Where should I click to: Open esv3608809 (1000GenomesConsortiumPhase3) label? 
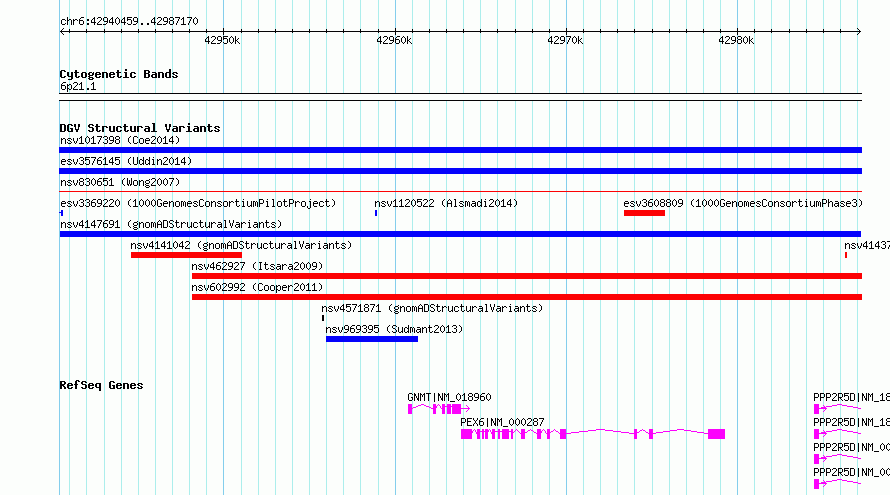(x=743, y=203)
